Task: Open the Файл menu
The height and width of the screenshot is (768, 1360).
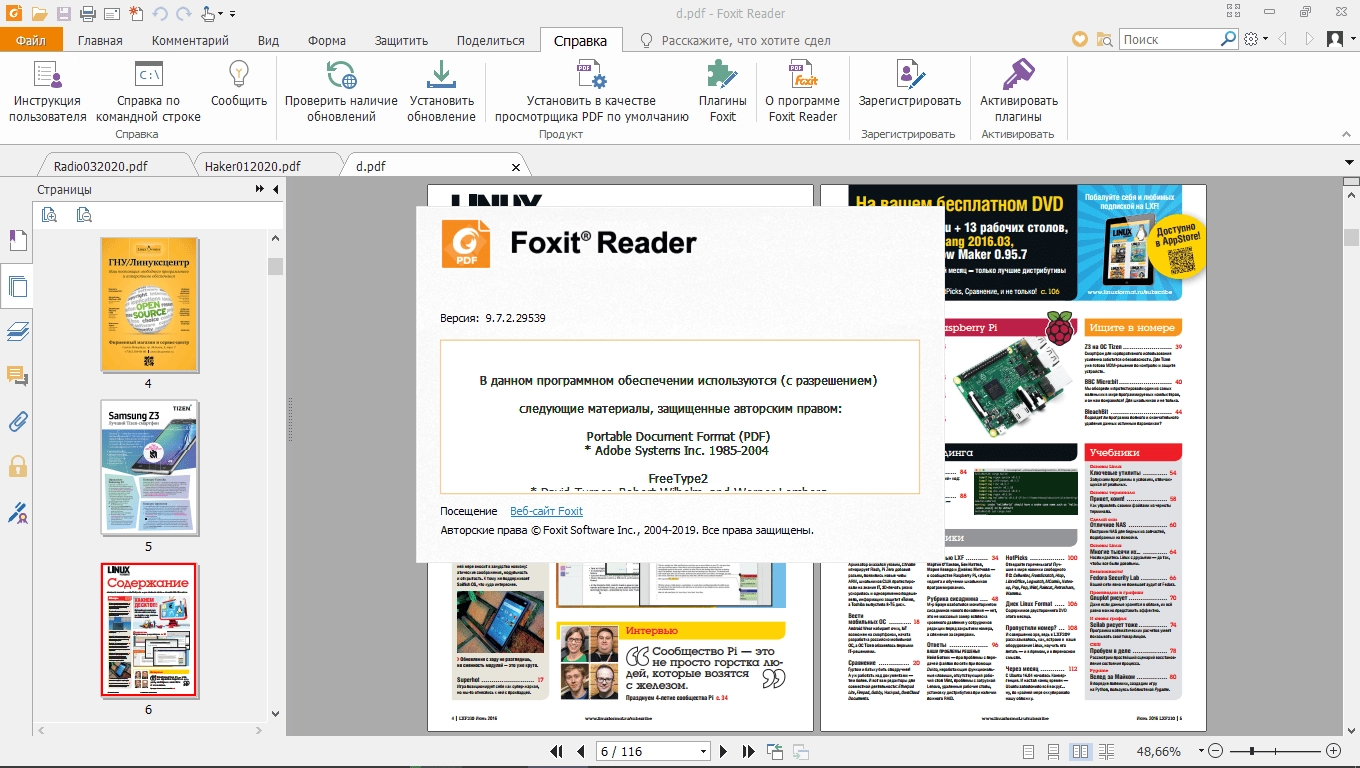Action: [x=31, y=40]
